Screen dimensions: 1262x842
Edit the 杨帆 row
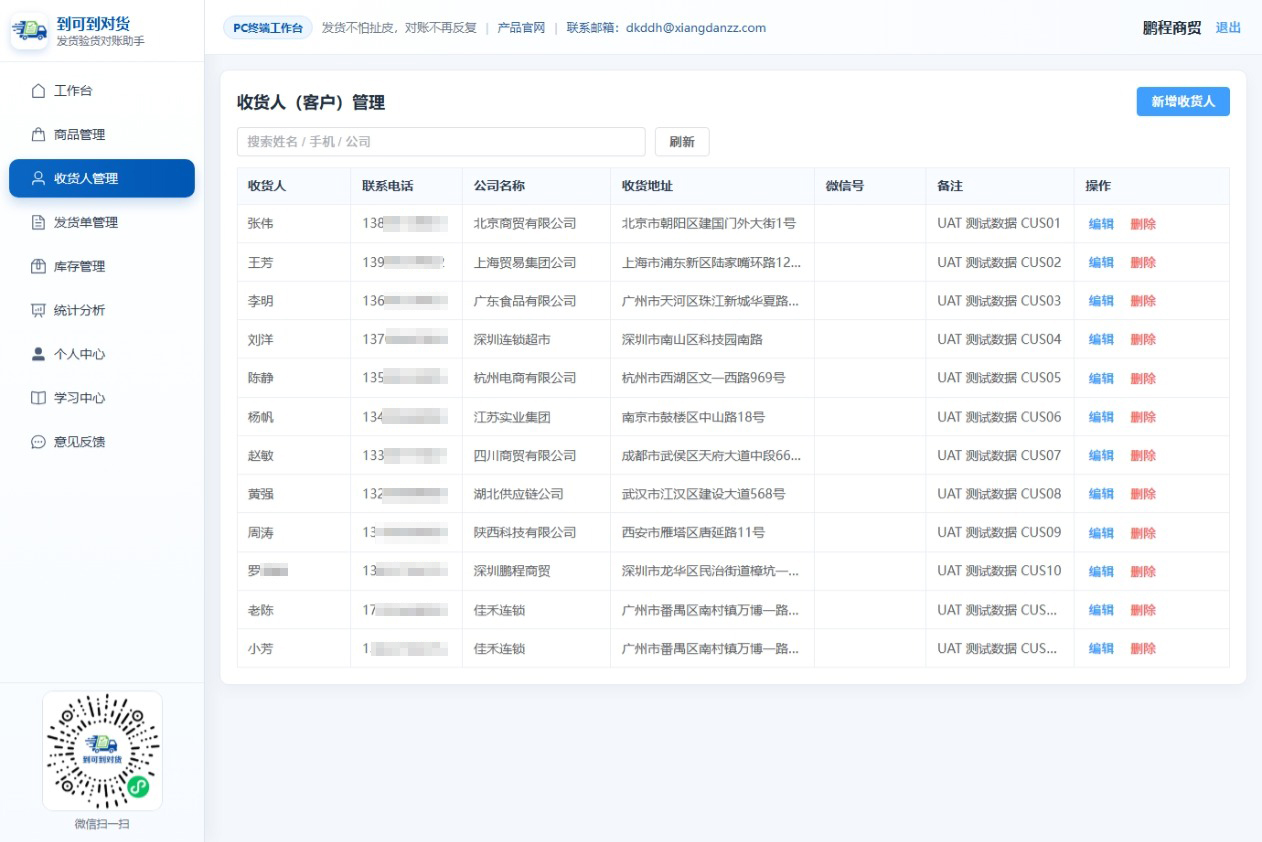tap(1101, 417)
